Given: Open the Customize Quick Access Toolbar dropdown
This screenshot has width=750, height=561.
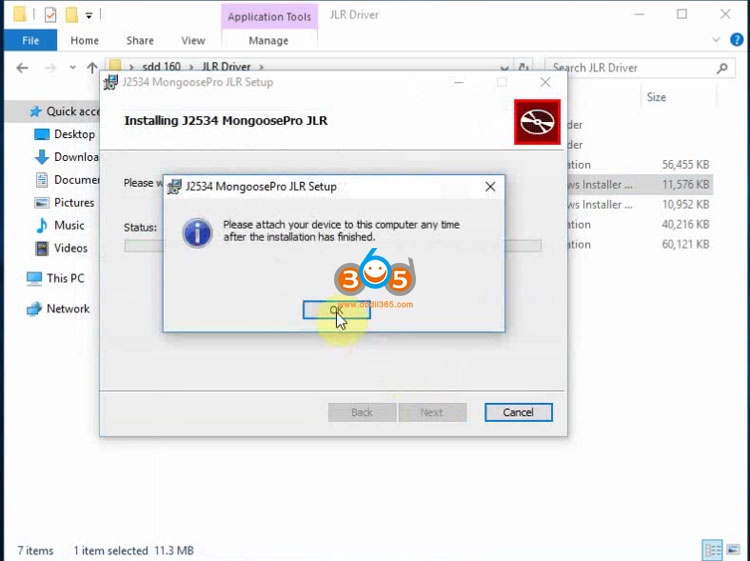Looking at the screenshot, I should click(88, 15).
